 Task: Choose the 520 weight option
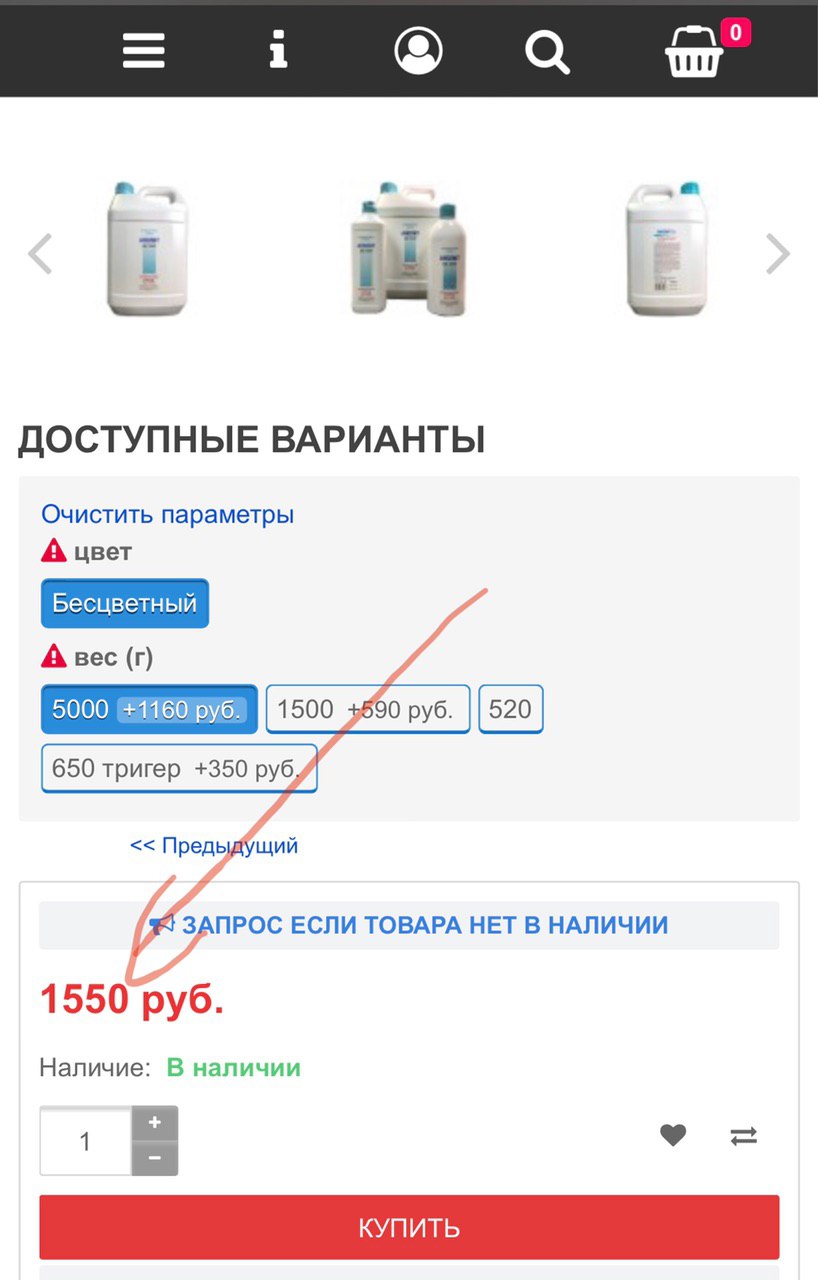point(511,710)
